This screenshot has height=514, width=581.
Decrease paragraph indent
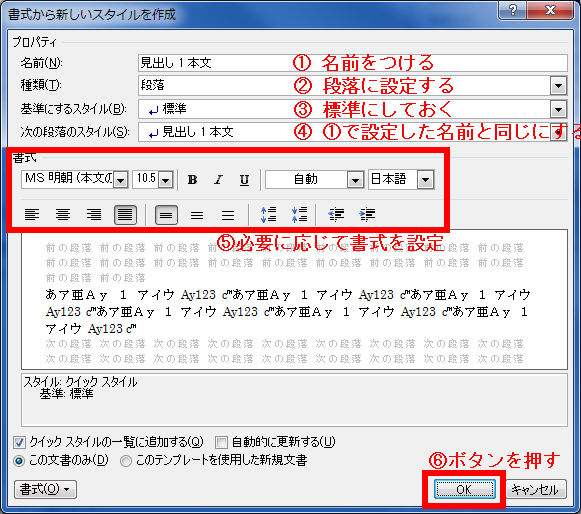pos(336,215)
